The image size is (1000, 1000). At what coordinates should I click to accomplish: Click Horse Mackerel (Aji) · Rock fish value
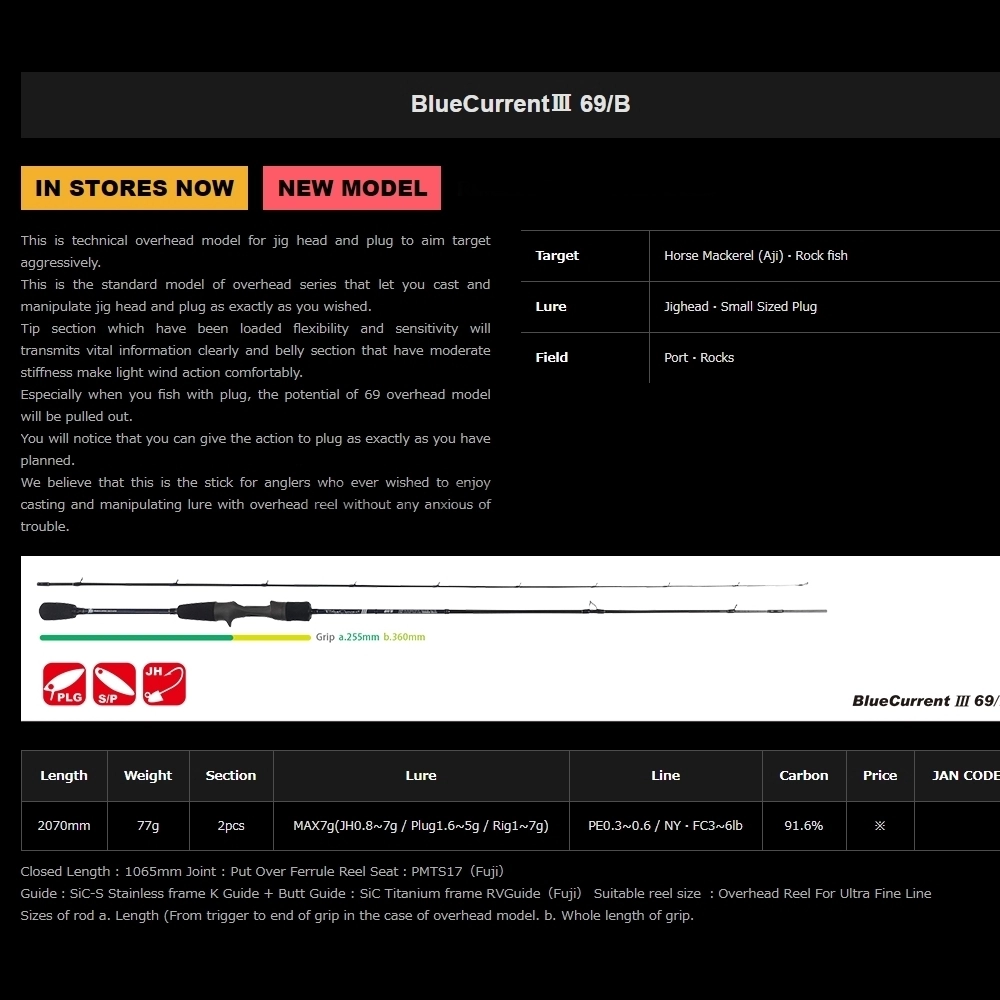[756, 256]
